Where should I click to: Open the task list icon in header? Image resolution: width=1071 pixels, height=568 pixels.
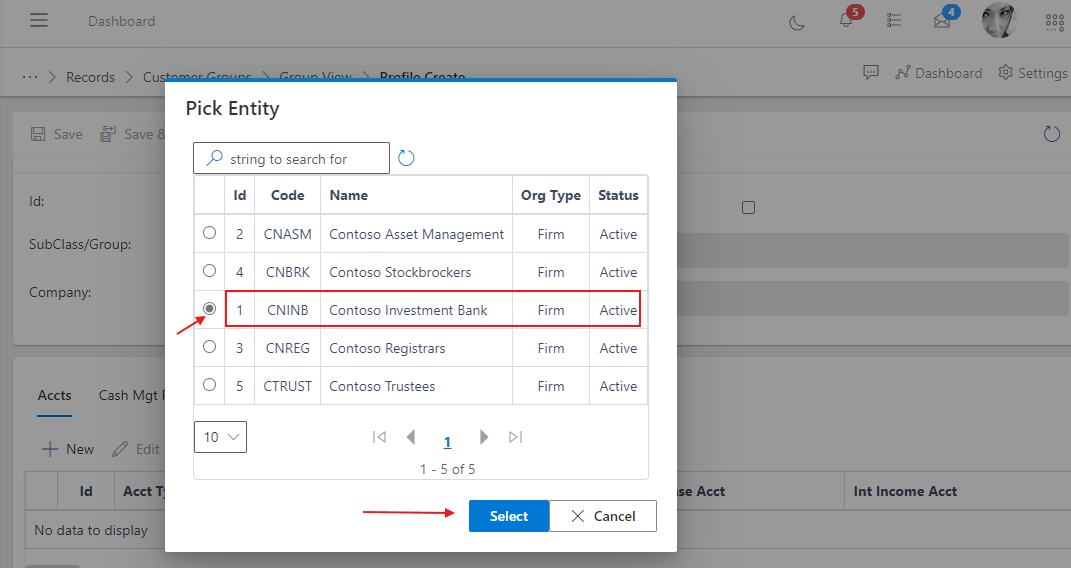894,21
